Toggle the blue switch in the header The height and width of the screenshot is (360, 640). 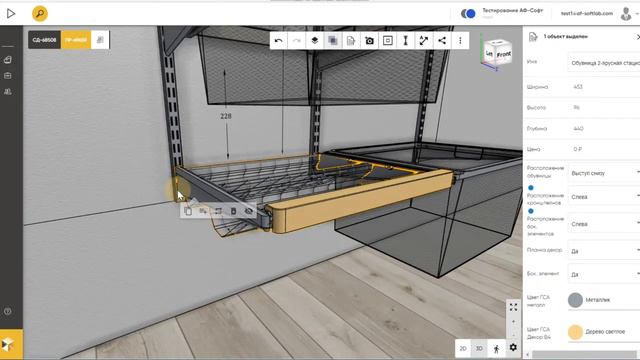(468, 13)
